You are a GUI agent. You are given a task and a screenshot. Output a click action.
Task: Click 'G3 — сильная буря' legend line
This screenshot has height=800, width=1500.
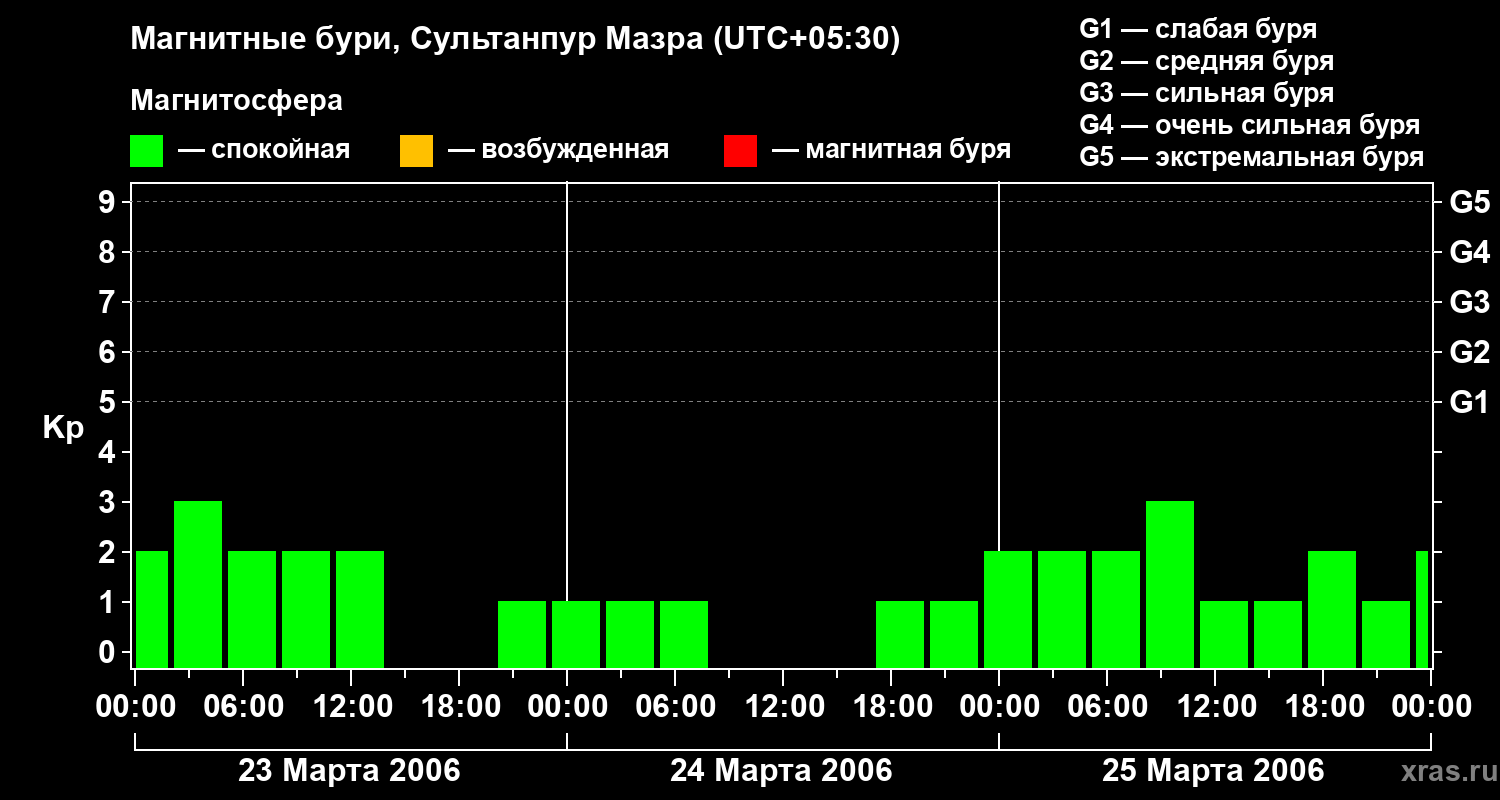1206,93
